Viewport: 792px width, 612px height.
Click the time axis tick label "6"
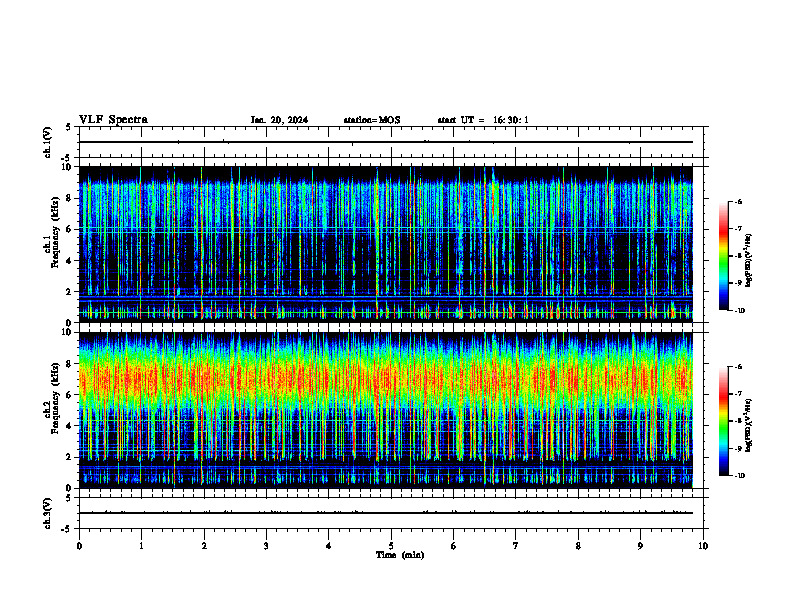pos(454,546)
